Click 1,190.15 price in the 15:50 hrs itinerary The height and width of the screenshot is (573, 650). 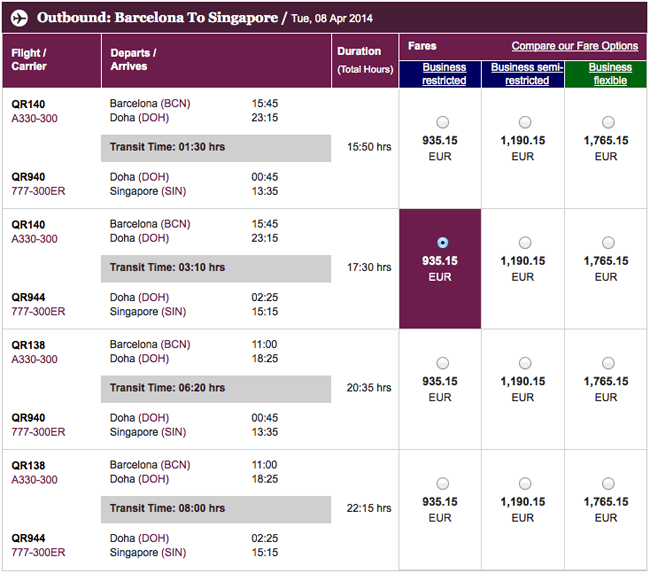[522, 141]
